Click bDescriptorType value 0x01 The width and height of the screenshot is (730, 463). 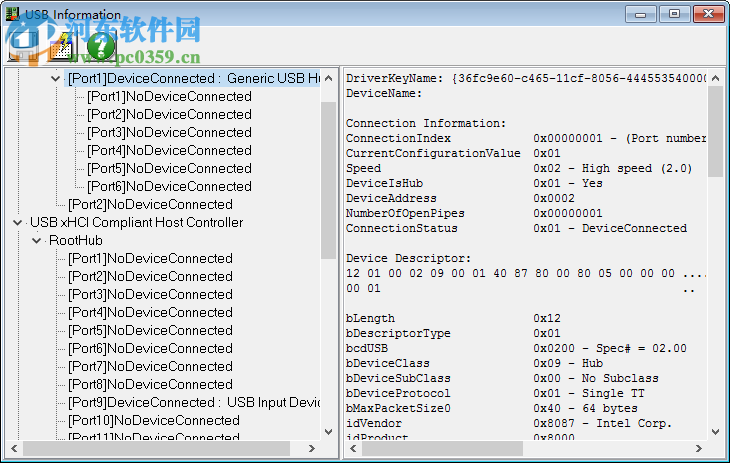pos(547,334)
